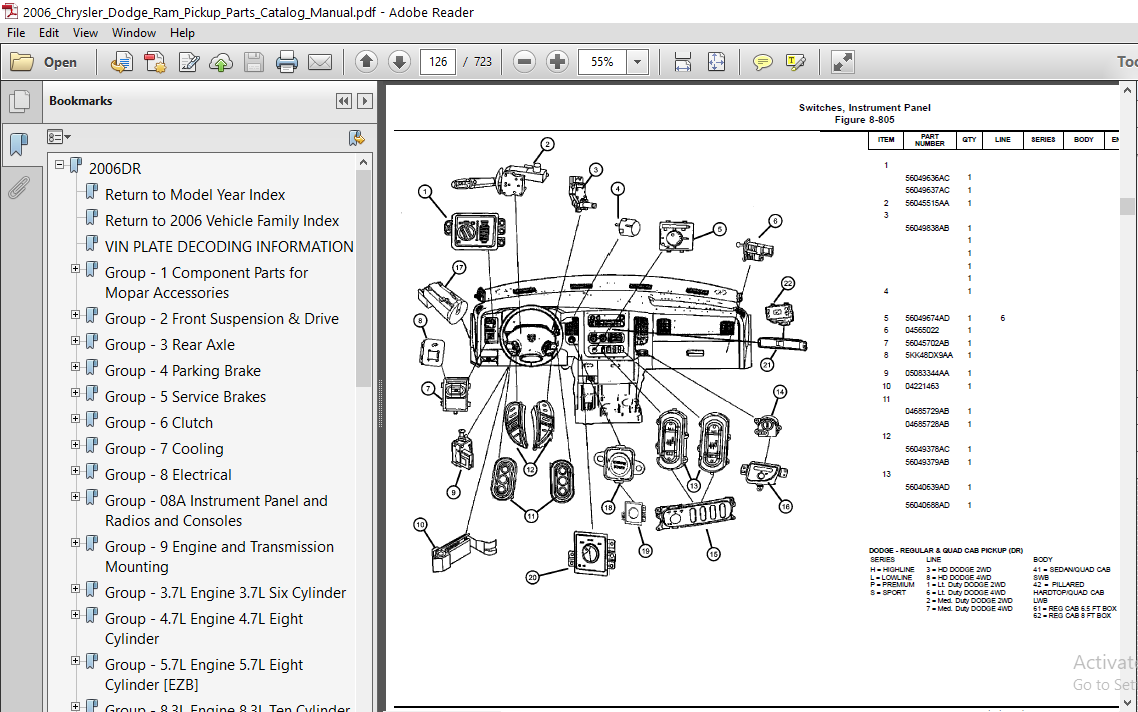The height and width of the screenshot is (712, 1138).
Task: Open the attachments paperclip panel
Action: (x=19, y=187)
